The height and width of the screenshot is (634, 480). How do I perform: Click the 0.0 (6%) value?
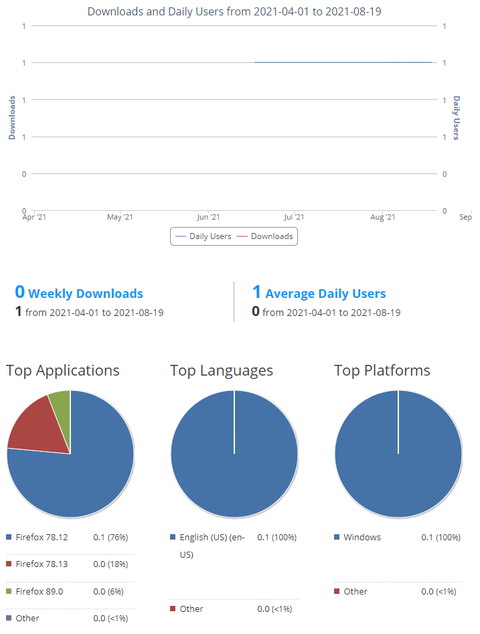pos(108,592)
